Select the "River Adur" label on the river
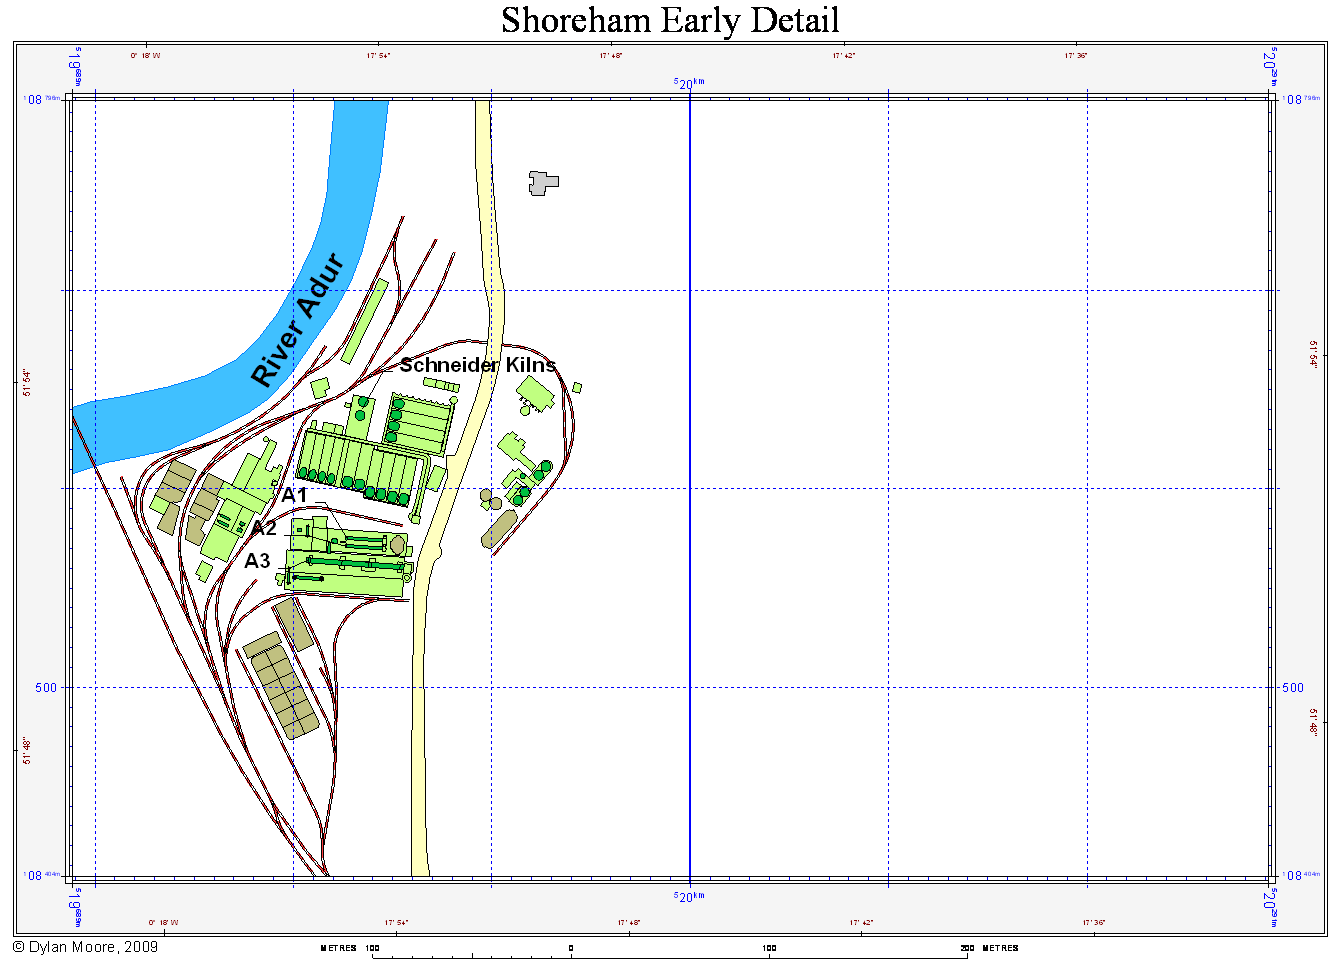 pyautogui.click(x=297, y=320)
